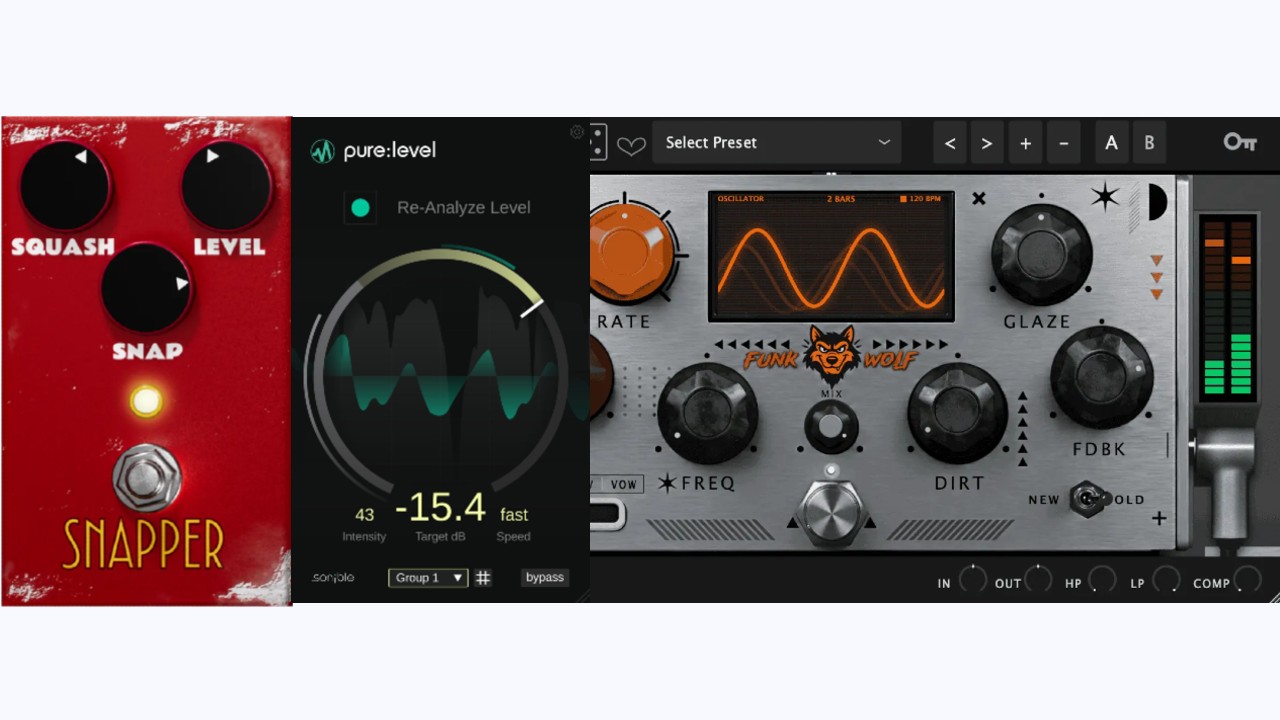
Task: Open the Group 1 dropdown
Action: [428, 577]
